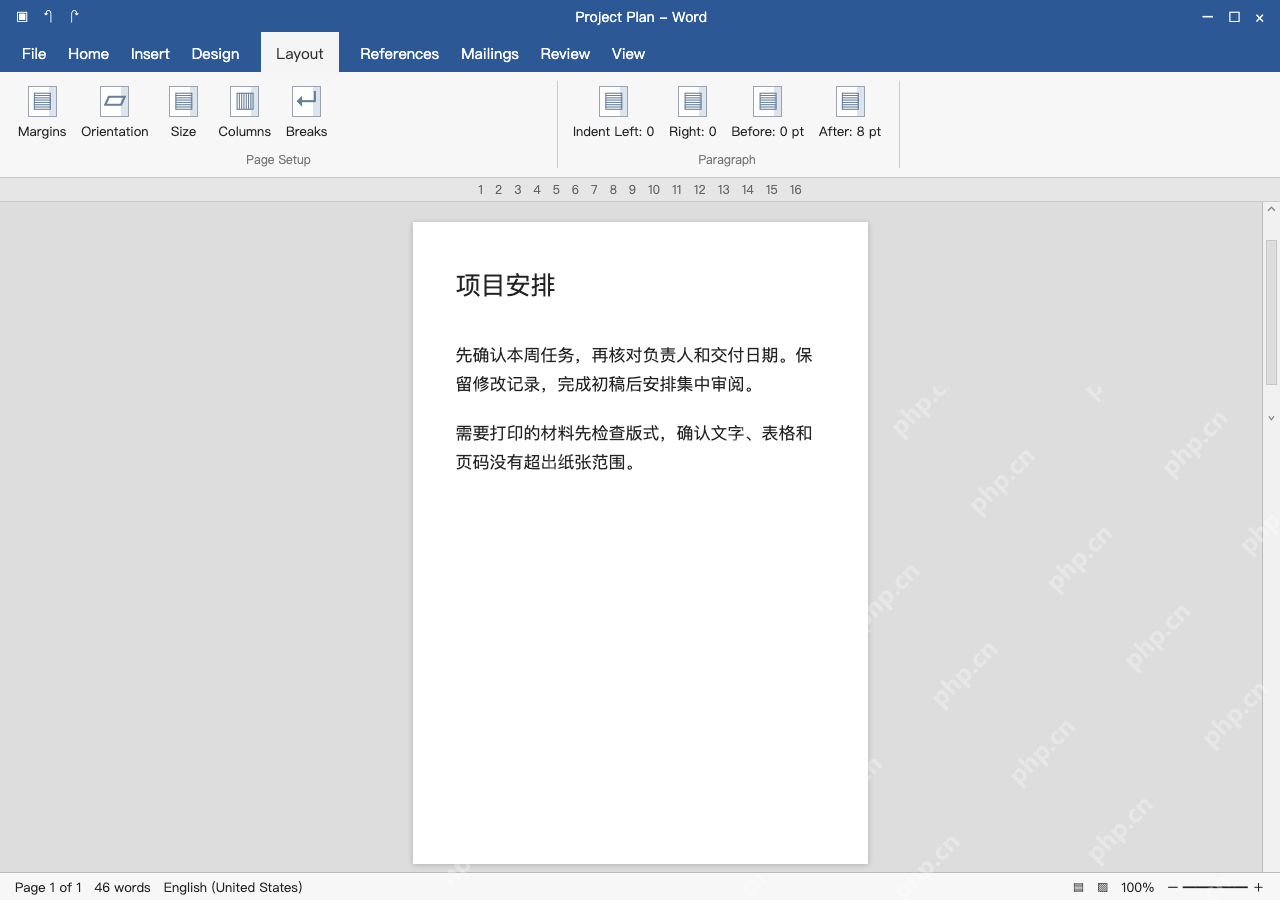This screenshot has height=900, width=1280.
Task: Click the vertical scrollbar thumb
Action: coord(1272,312)
